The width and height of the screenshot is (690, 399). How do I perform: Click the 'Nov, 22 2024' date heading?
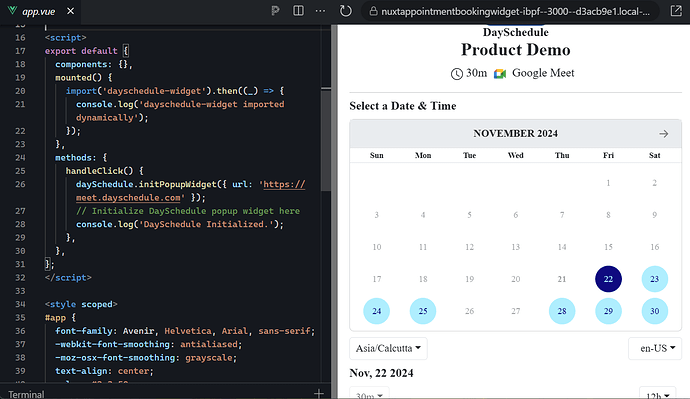pos(381,373)
